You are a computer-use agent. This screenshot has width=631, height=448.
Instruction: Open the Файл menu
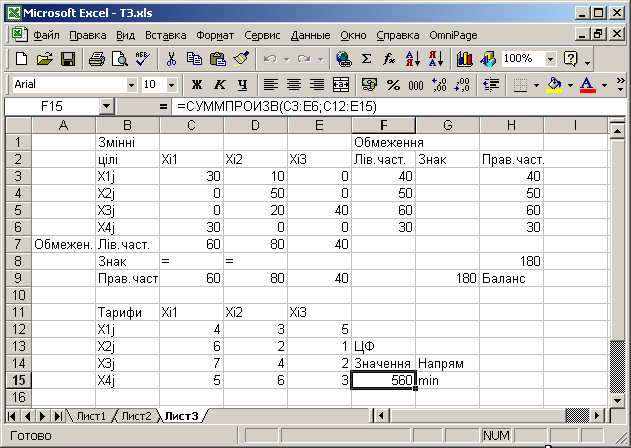pos(46,35)
